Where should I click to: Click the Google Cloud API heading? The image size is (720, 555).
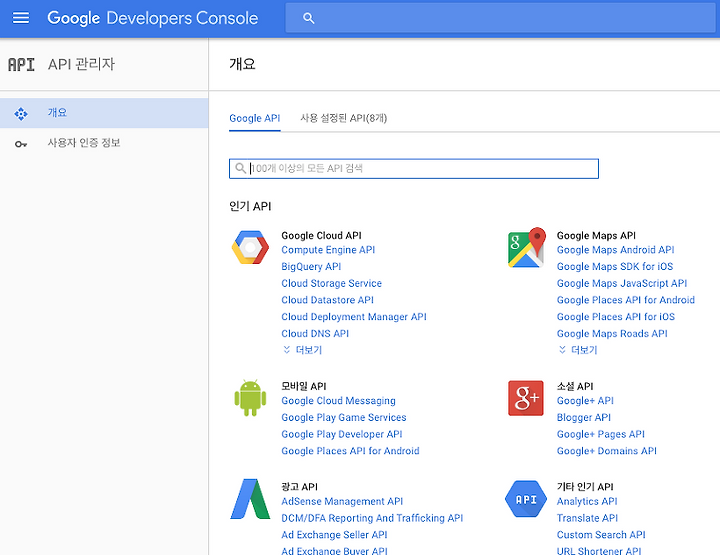tap(321, 235)
